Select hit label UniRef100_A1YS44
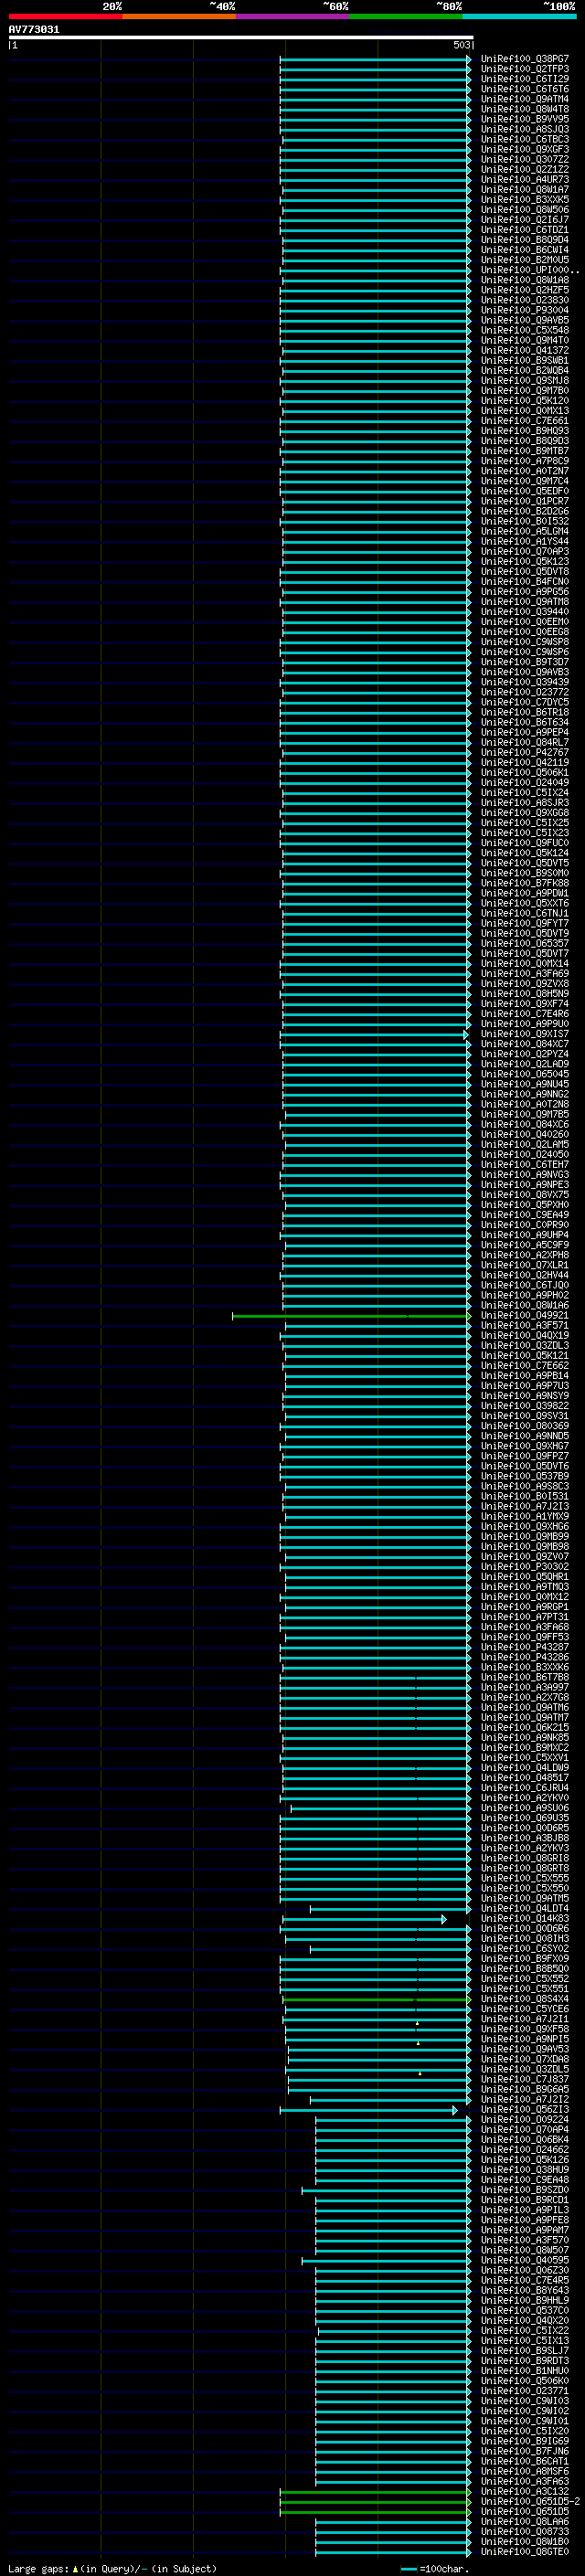585x2576 pixels. pyautogui.click(x=524, y=541)
